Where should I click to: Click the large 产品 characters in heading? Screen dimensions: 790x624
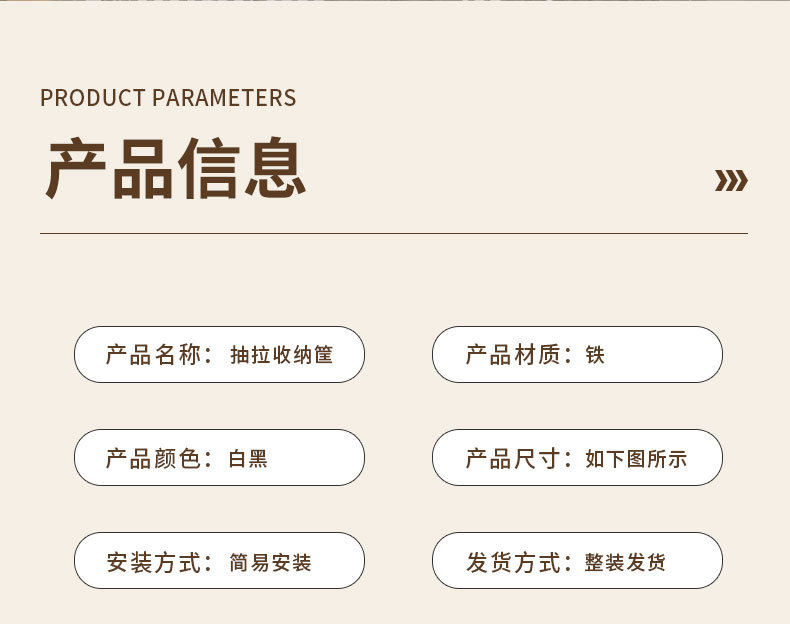(x=110, y=168)
